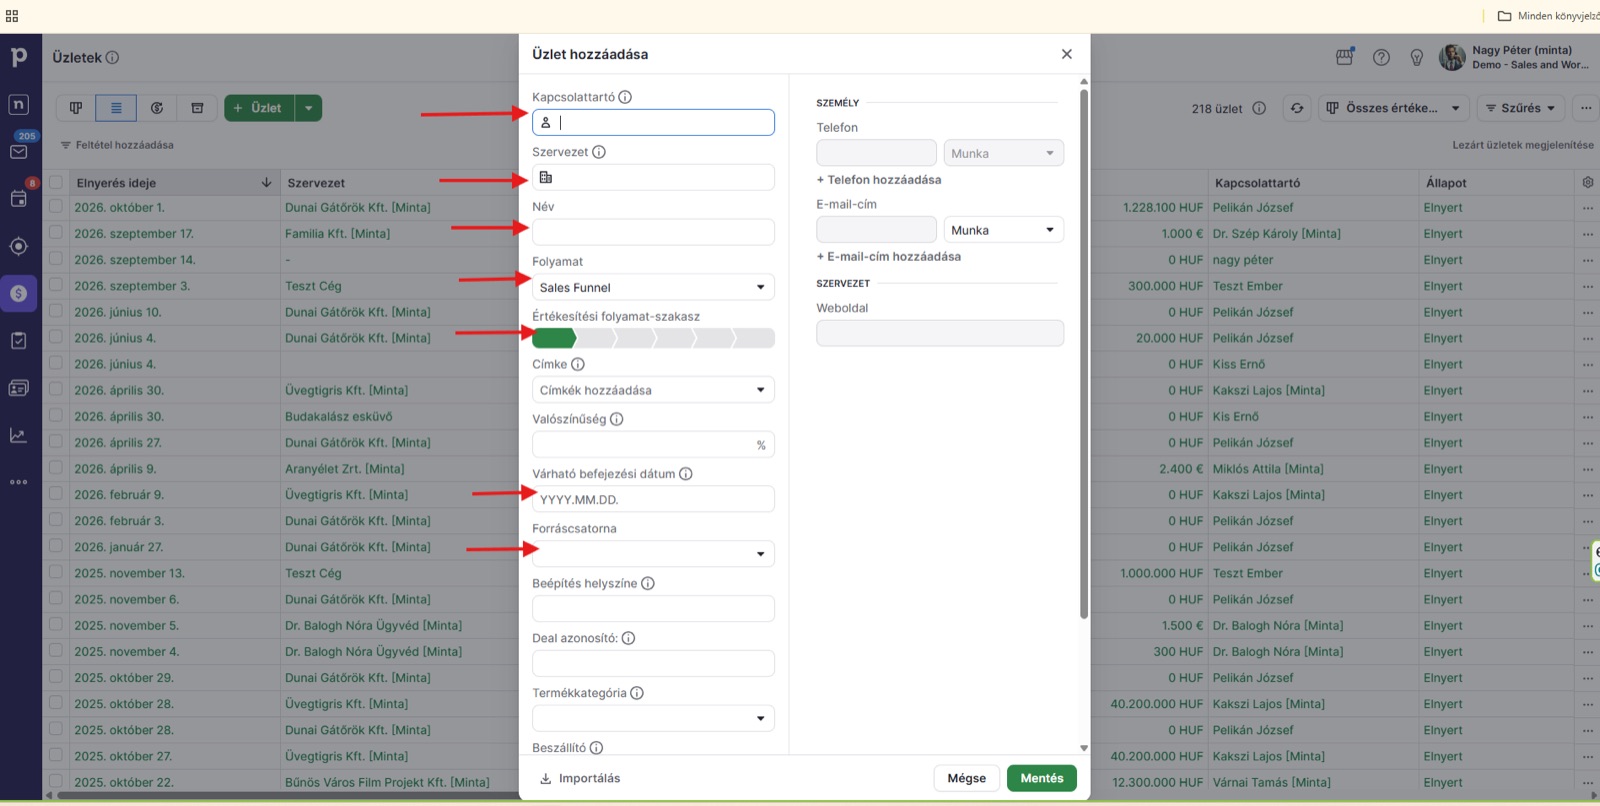Open the toolbar three-dots more menu
Viewport: 1600px width, 806px height.
[x=1586, y=108]
